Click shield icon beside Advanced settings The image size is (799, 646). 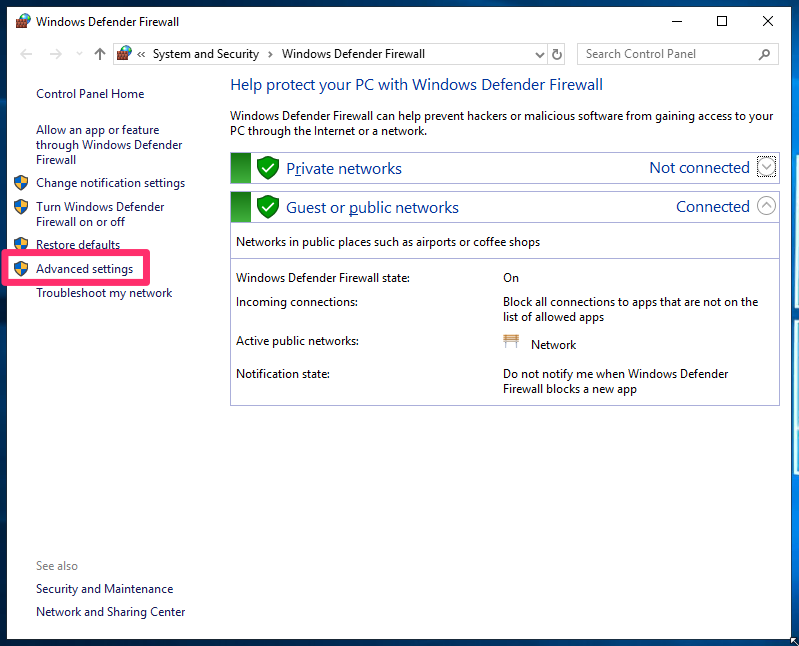(x=21, y=268)
